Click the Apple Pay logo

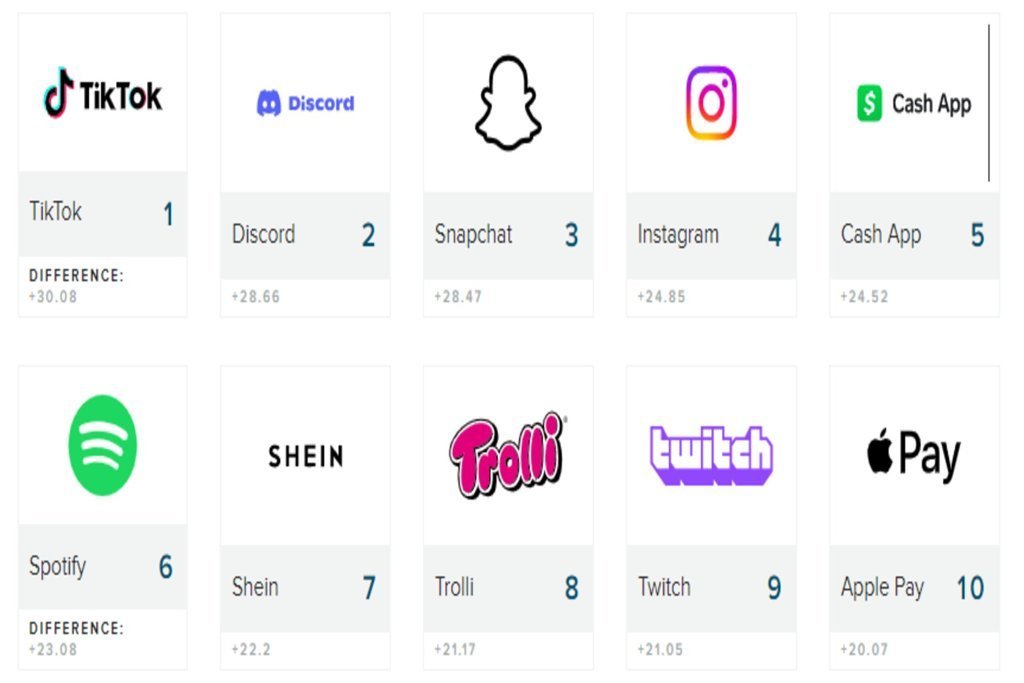pos(914,455)
